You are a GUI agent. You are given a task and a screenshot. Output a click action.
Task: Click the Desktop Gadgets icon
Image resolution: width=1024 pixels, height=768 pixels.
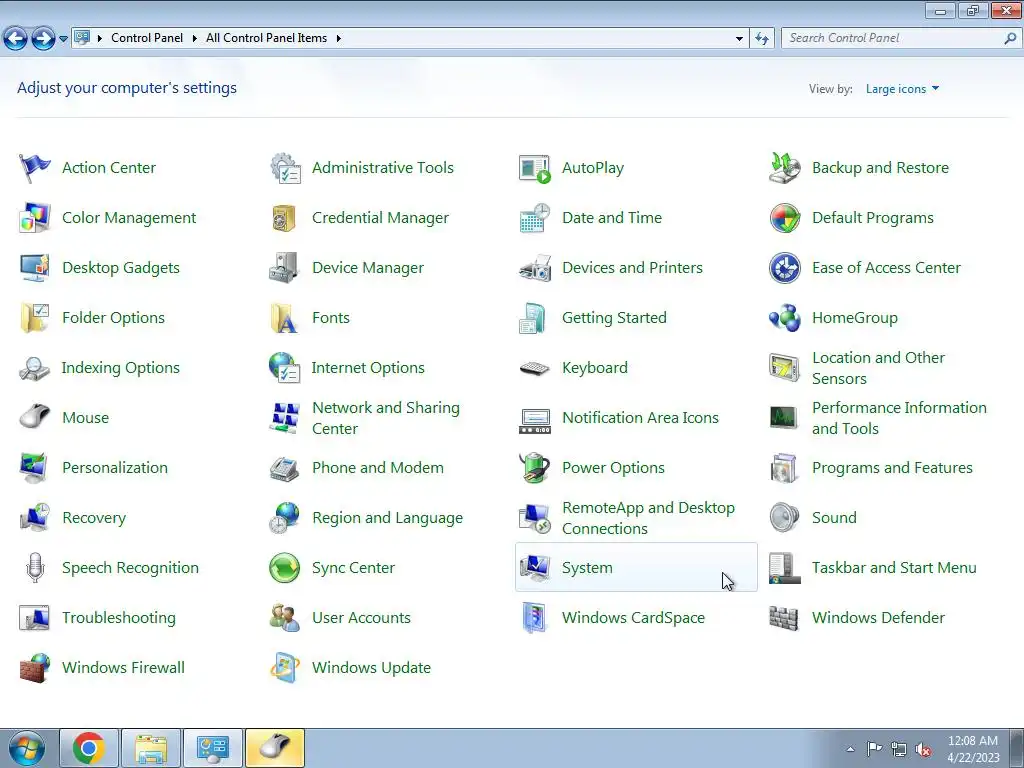[35, 268]
